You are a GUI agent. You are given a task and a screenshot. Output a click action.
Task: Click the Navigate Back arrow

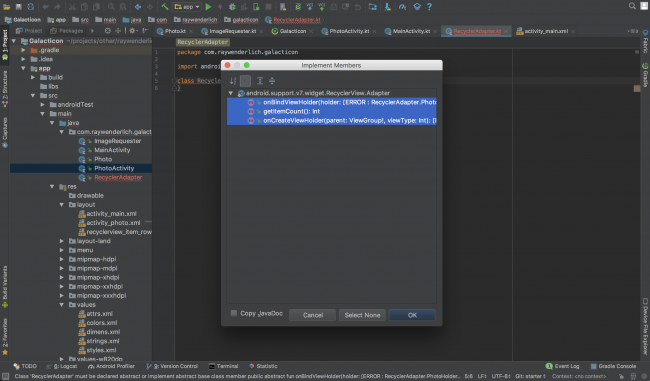pos(138,7)
